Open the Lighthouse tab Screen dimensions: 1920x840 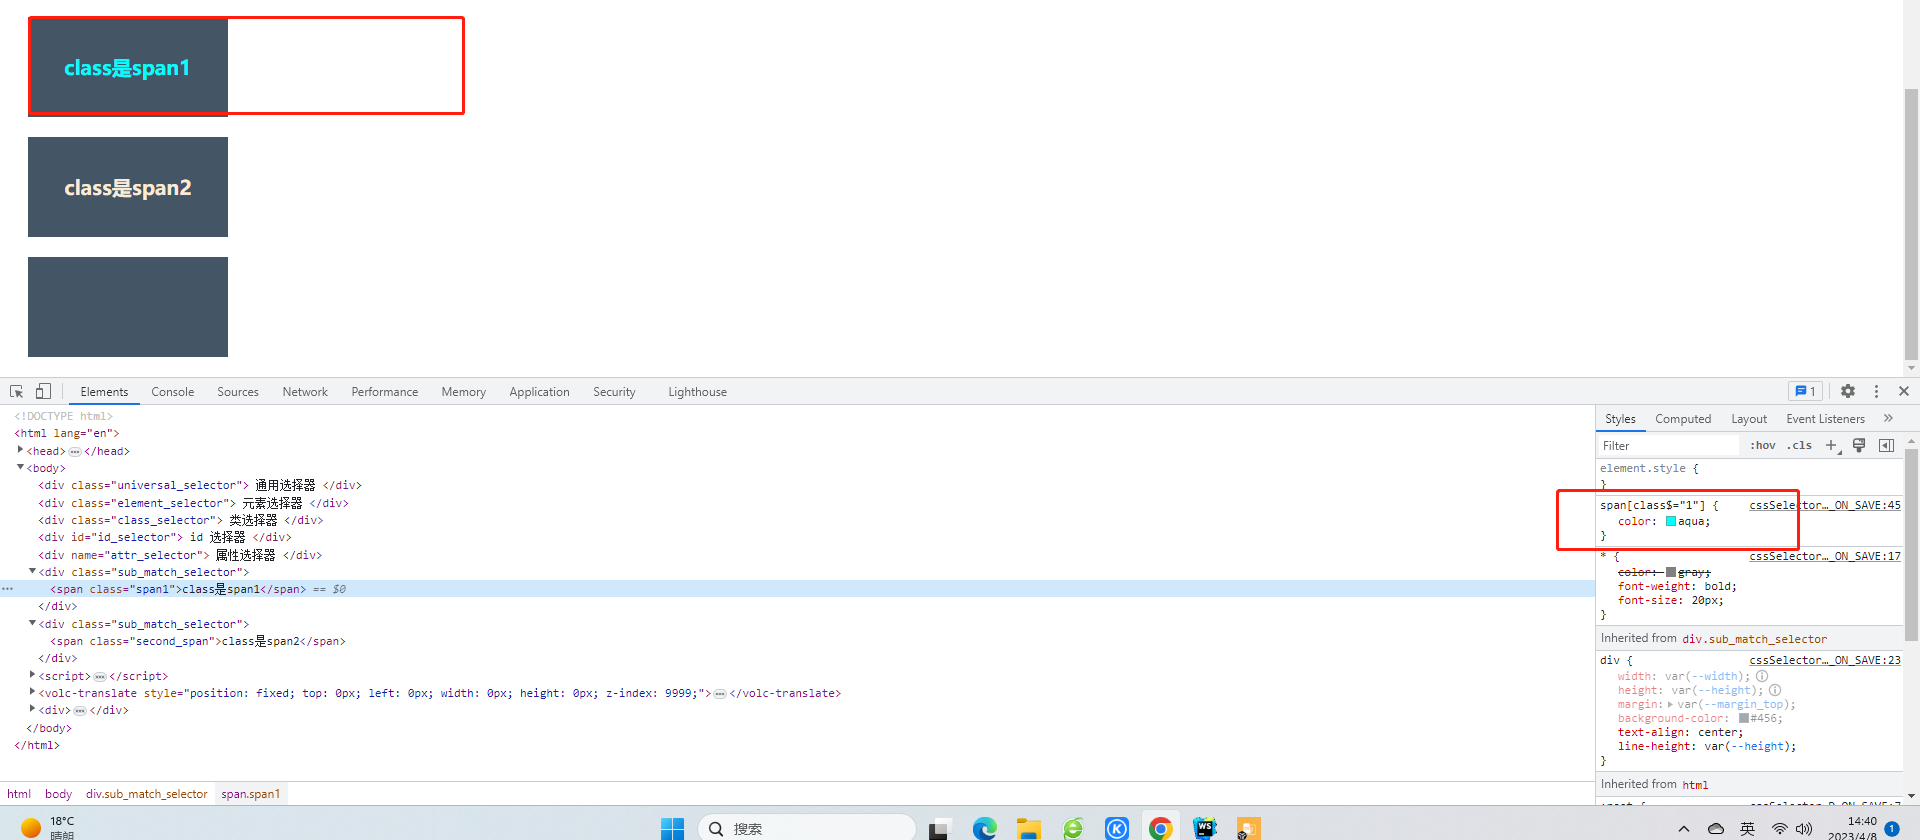coord(697,392)
